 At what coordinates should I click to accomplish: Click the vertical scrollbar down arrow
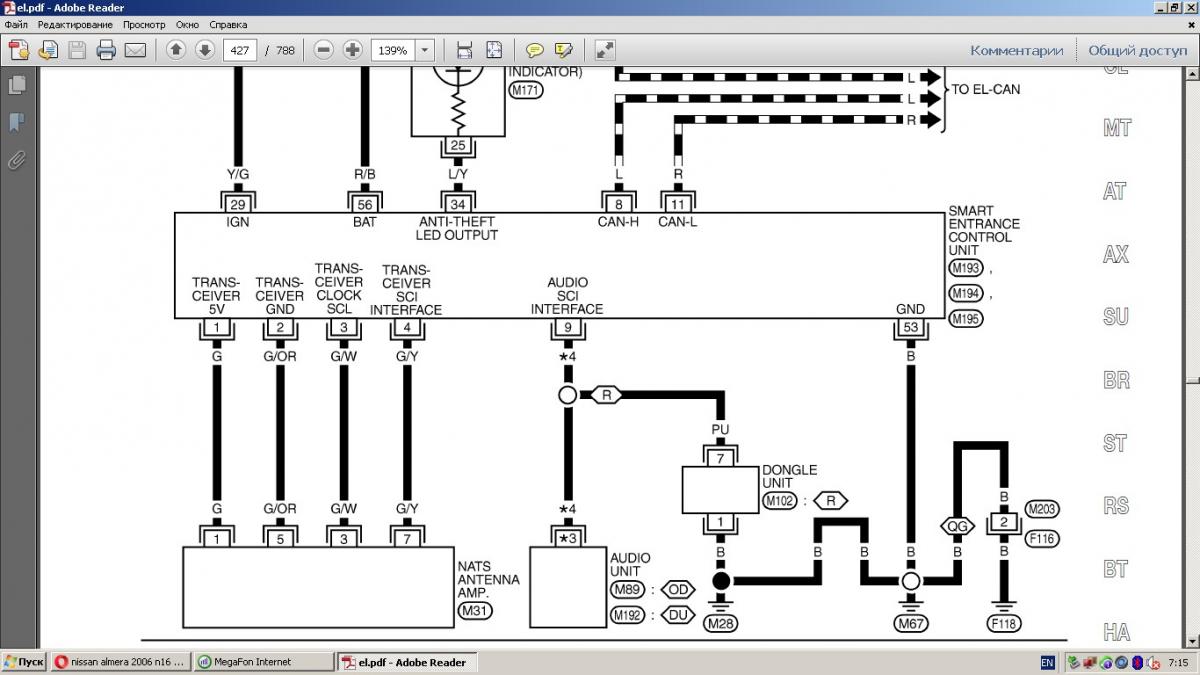(x=1192, y=642)
